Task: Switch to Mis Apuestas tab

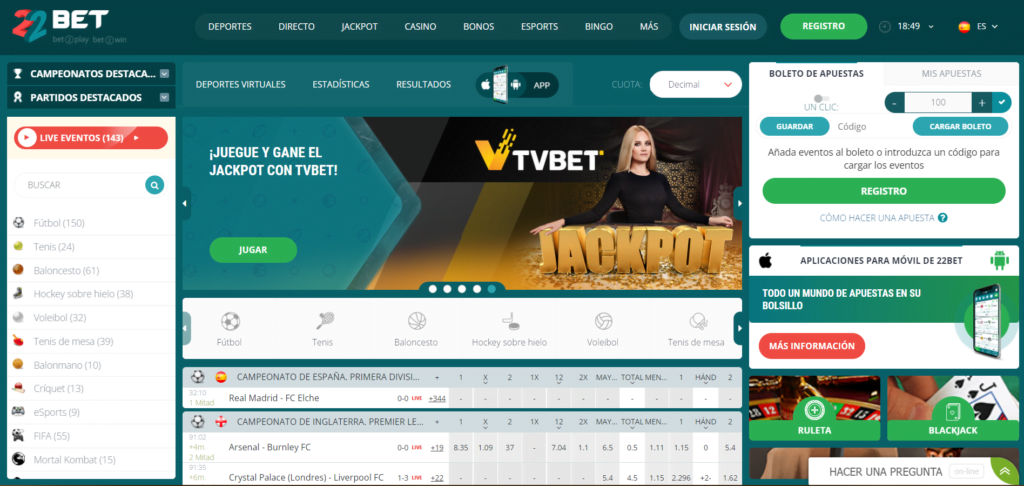Action: point(950,73)
